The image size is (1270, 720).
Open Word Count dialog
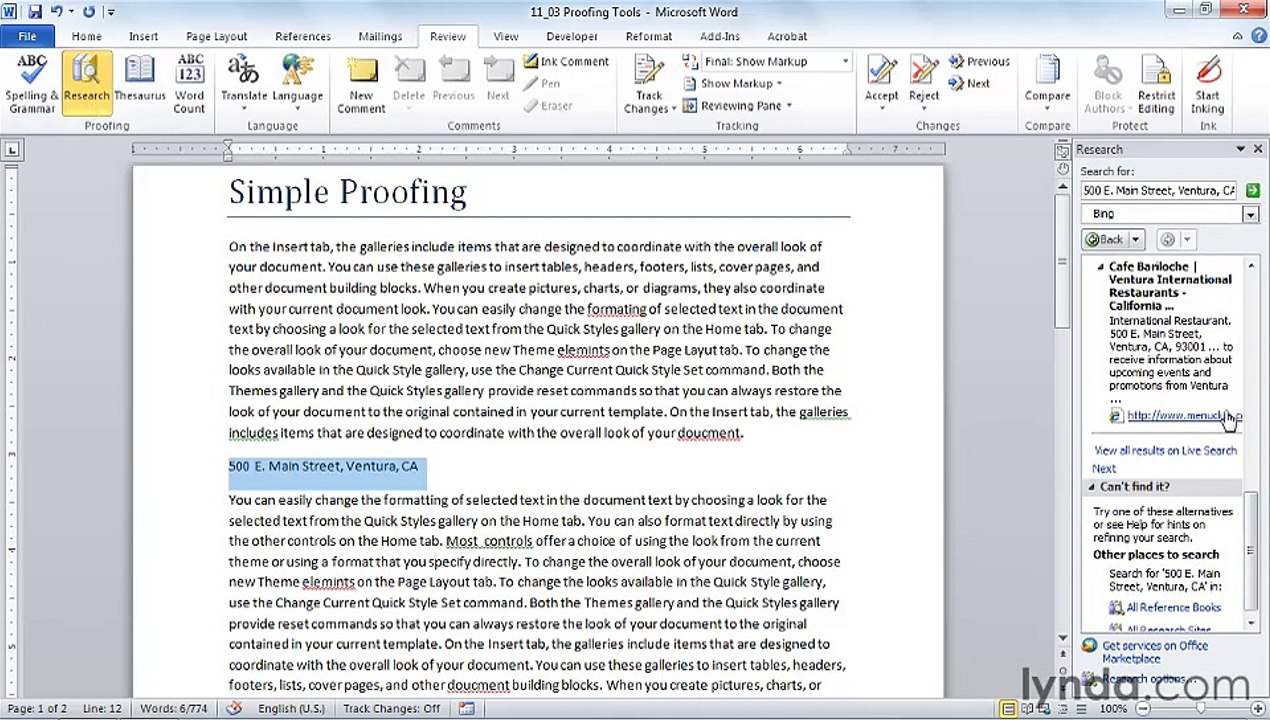(189, 84)
